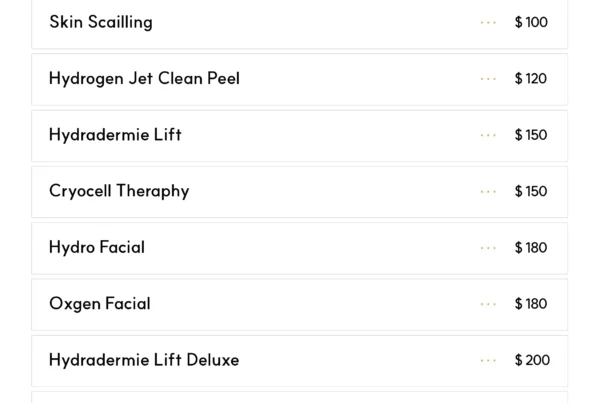The image size is (600, 403).
Task: Select the $180 price of Hydro Facial
Action: tap(531, 248)
